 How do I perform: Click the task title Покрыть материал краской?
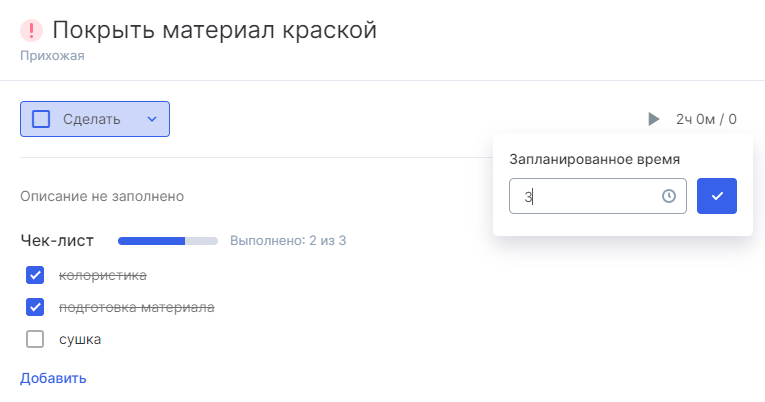[214, 30]
